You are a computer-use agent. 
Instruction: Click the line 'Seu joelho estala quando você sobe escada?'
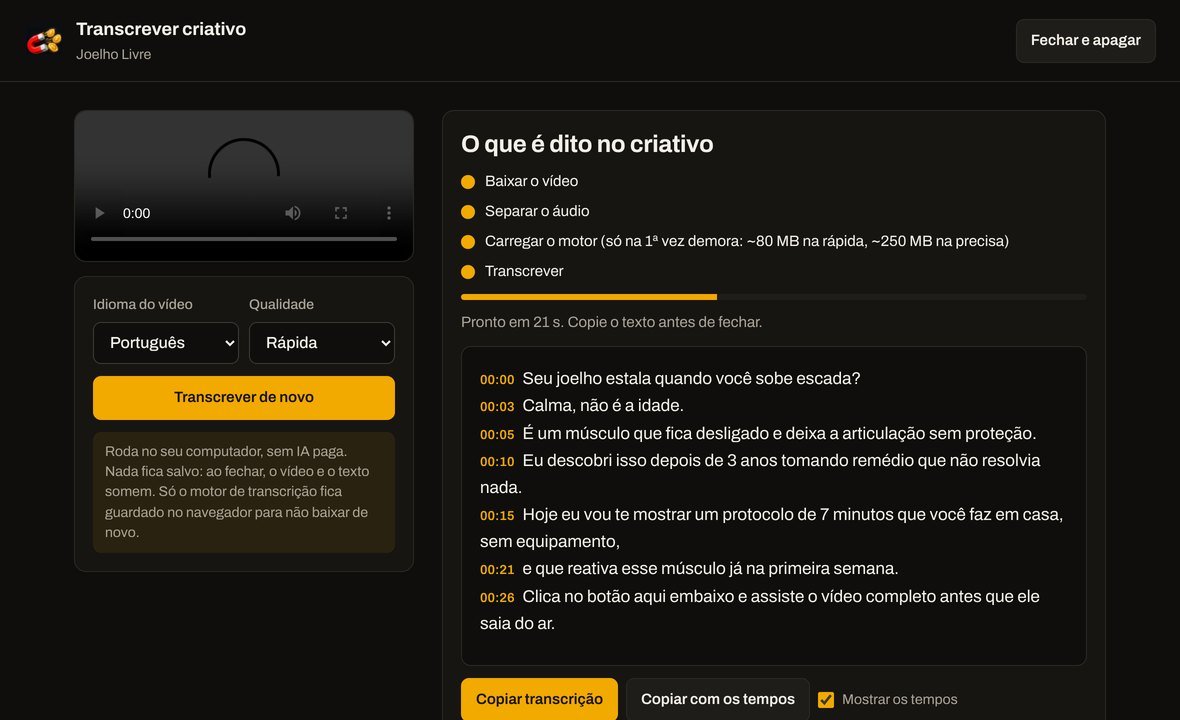691,378
